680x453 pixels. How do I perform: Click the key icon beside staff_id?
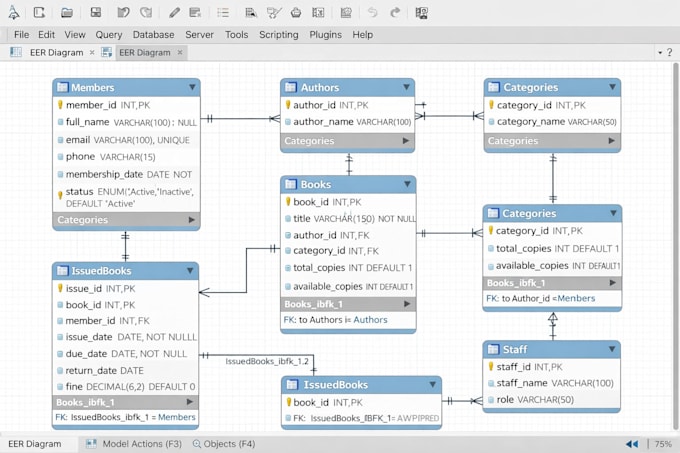pyautogui.click(x=491, y=367)
